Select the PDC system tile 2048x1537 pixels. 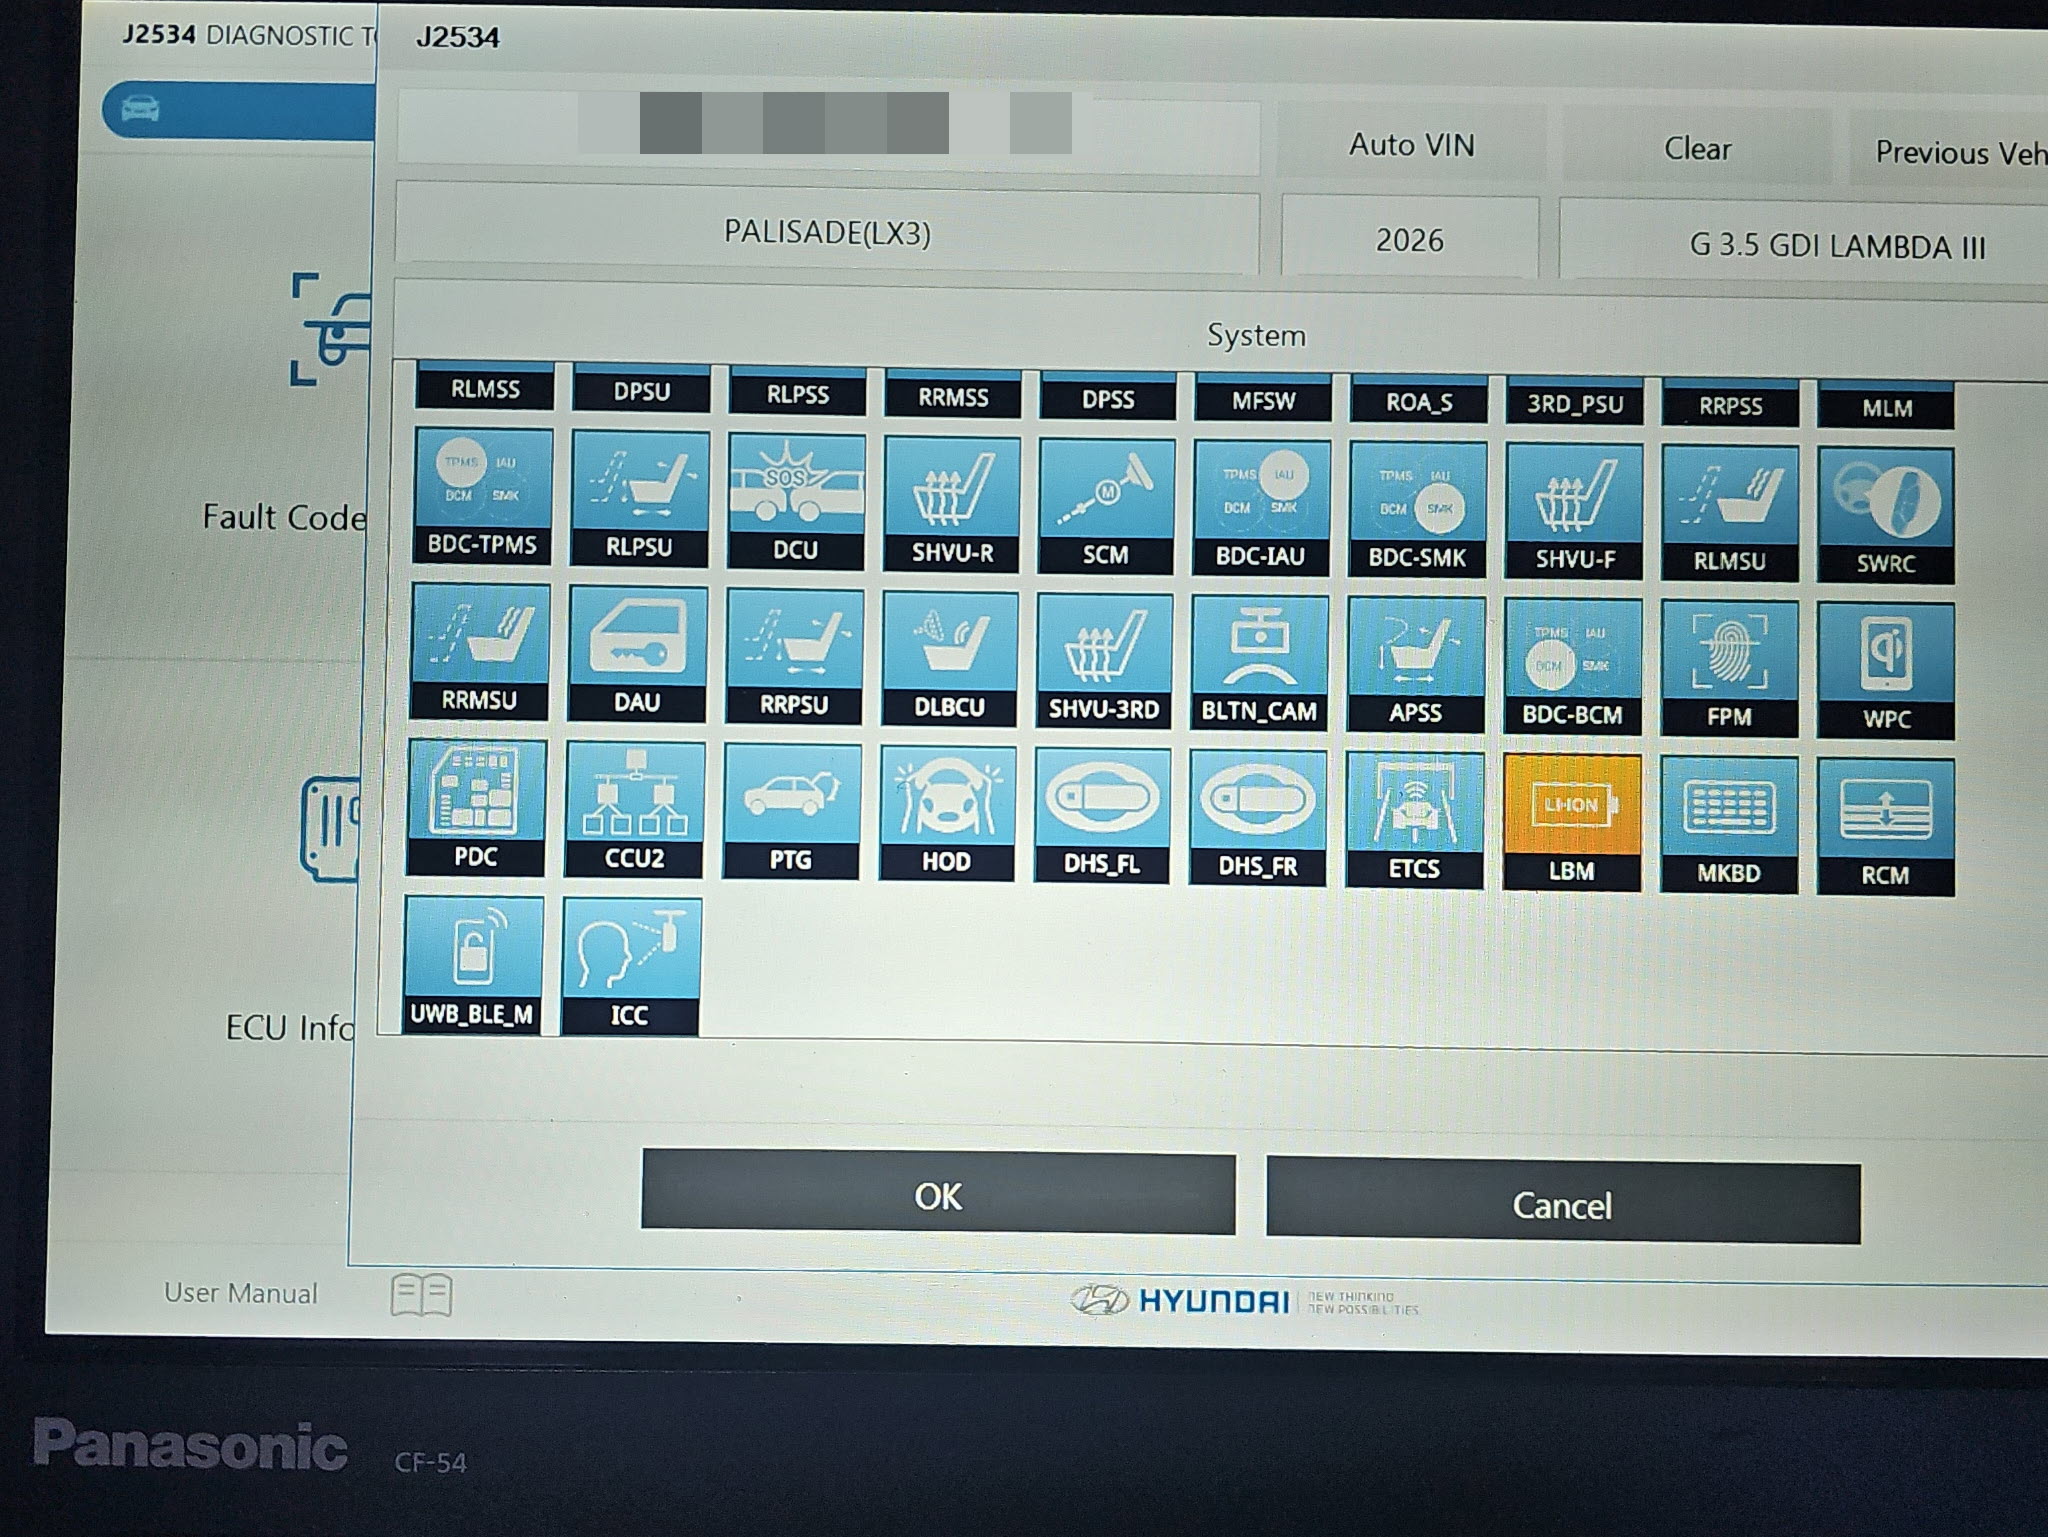click(477, 808)
